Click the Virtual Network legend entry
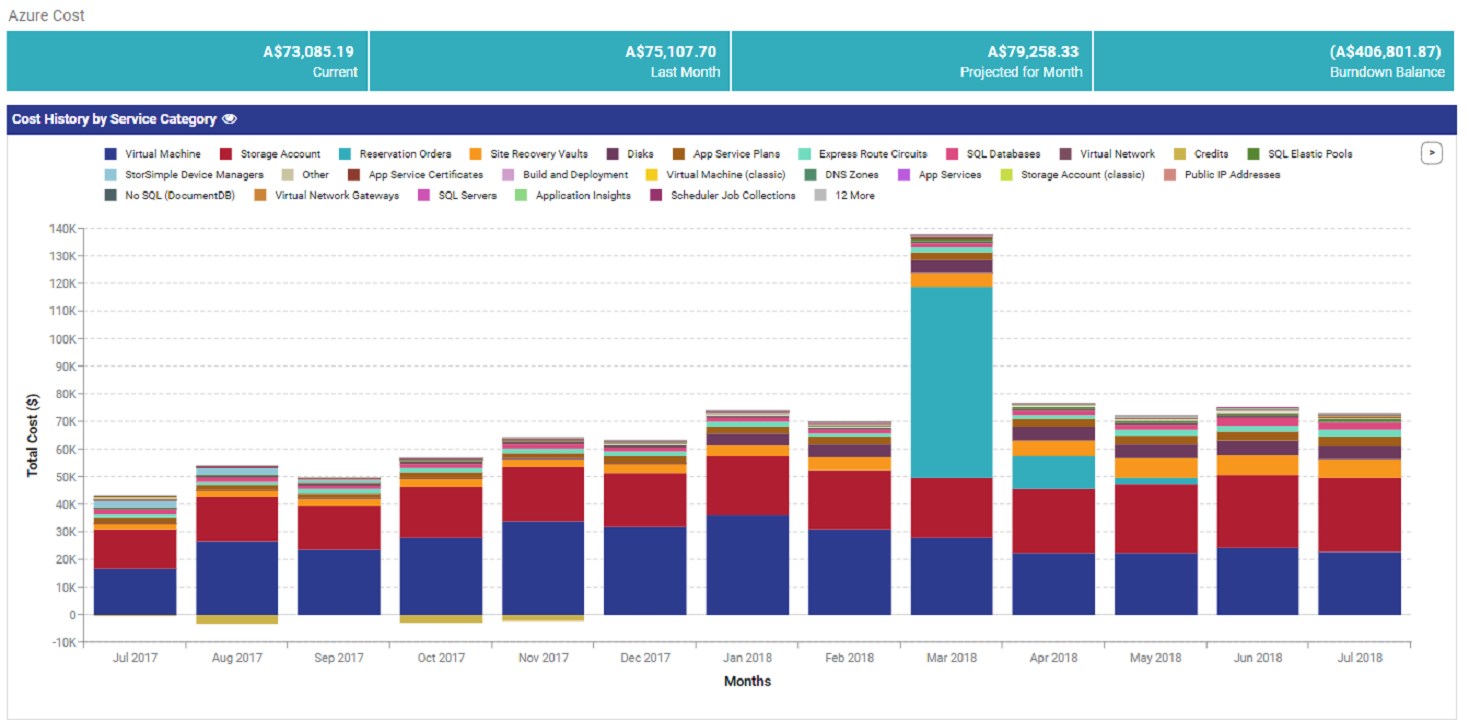Screen dimensions: 1469x720 point(1107,154)
